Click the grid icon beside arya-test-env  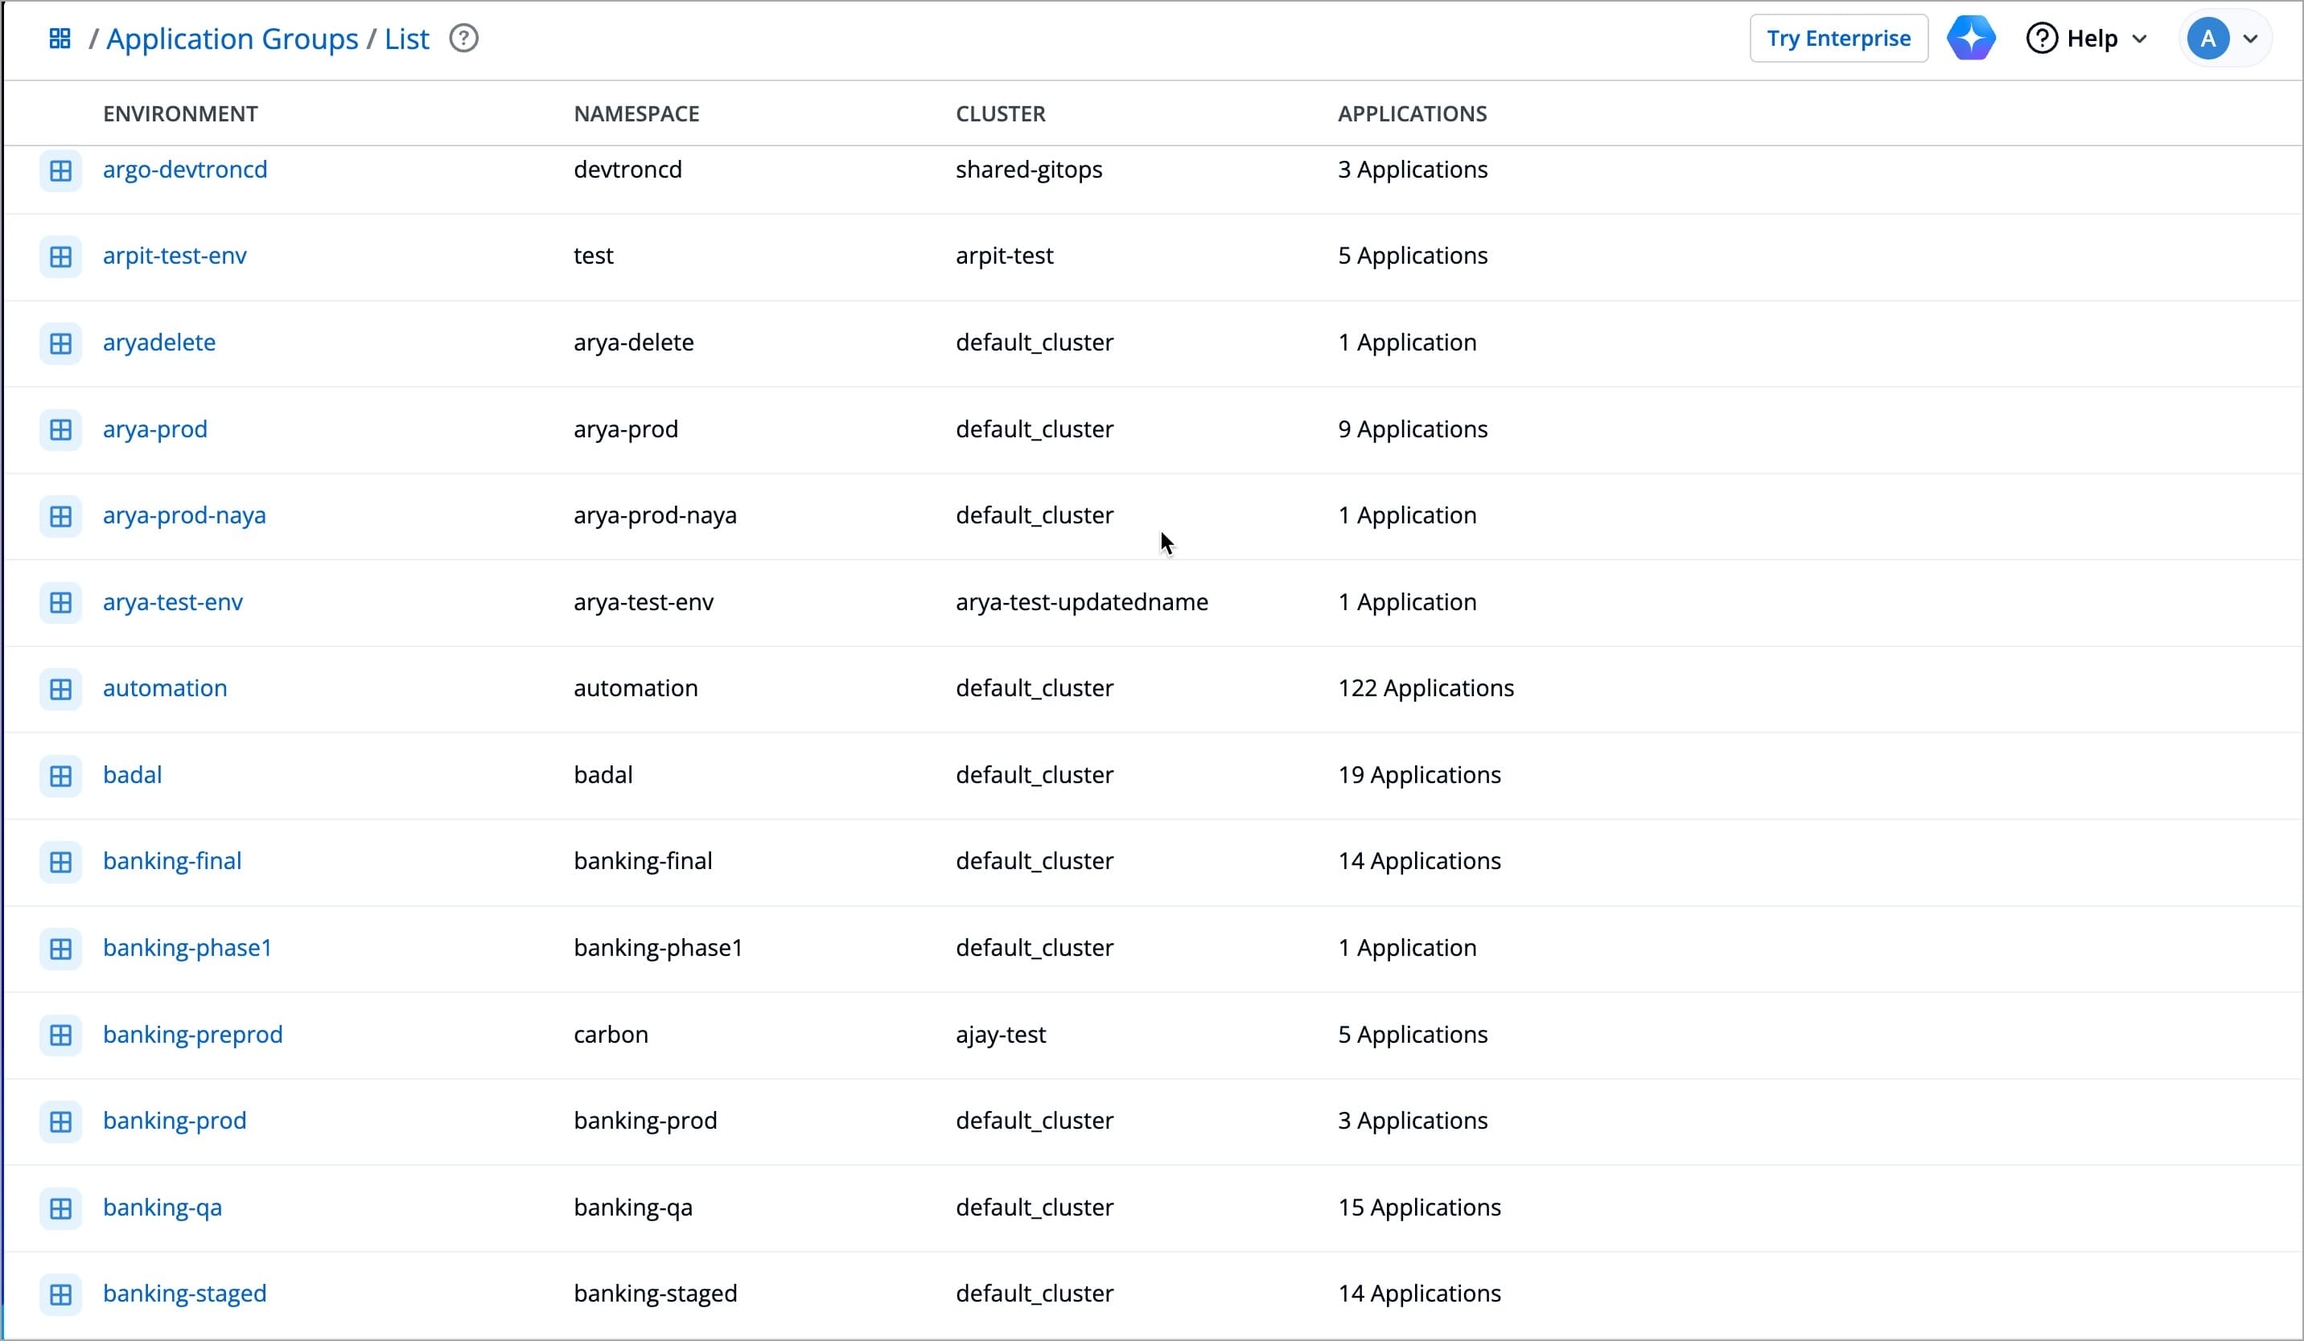(x=60, y=602)
